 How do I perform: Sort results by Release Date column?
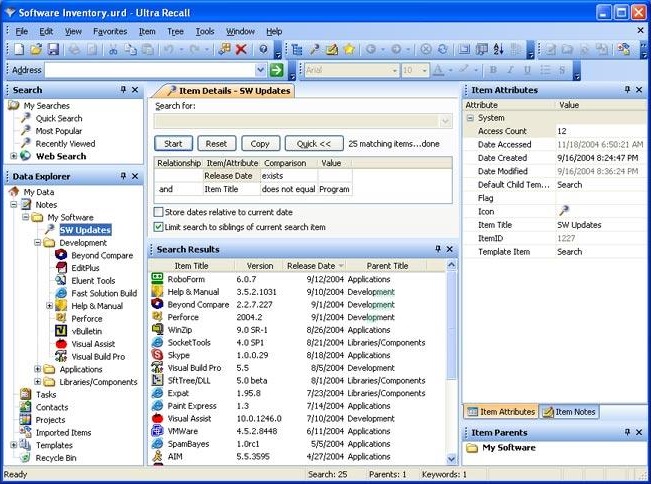tap(314, 266)
